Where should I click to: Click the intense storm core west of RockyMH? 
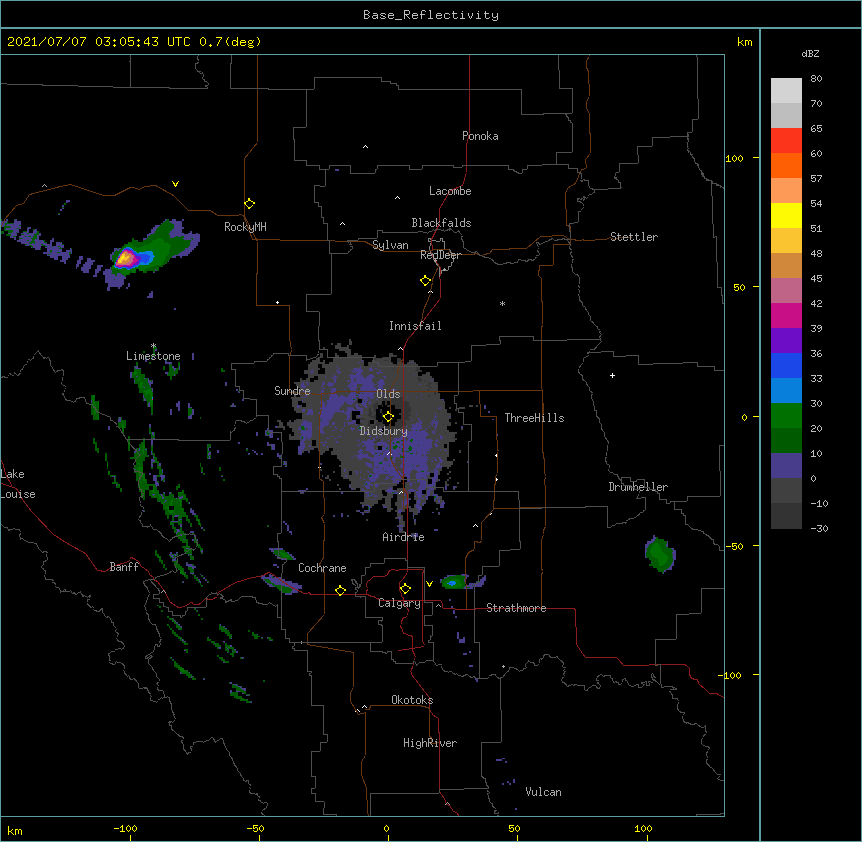tap(126, 257)
